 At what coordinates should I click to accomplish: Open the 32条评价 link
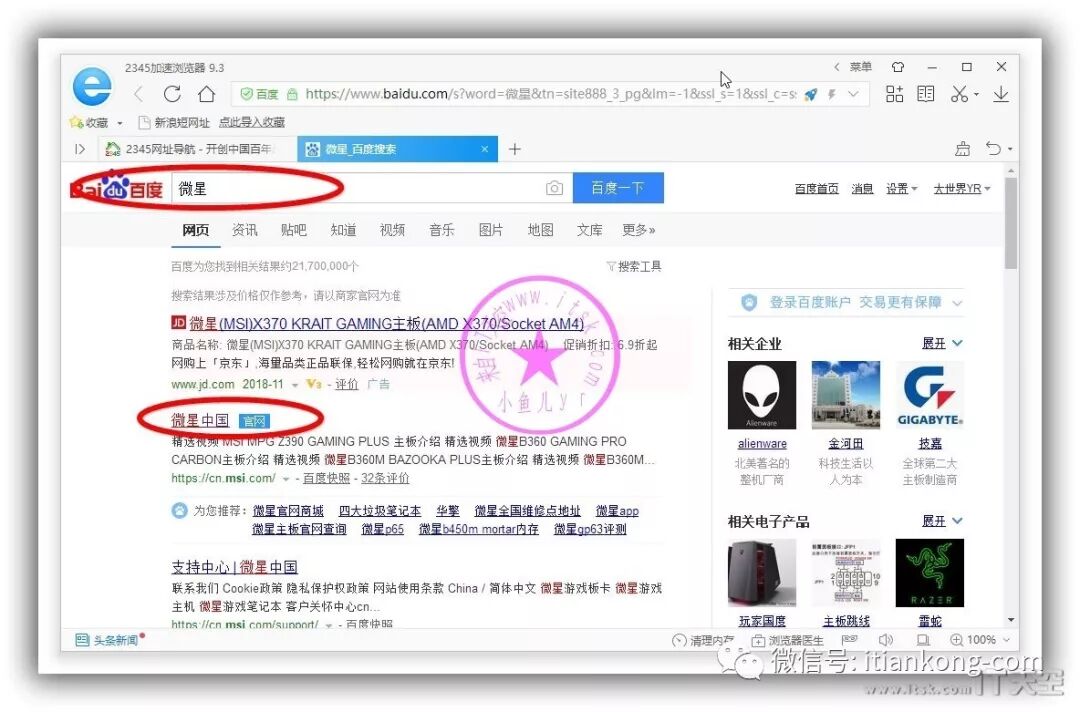click(385, 478)
